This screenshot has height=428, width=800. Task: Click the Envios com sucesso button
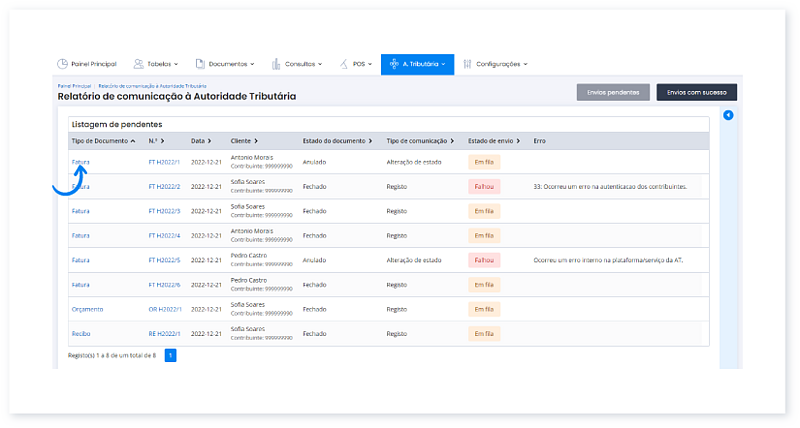pos(696,92)
